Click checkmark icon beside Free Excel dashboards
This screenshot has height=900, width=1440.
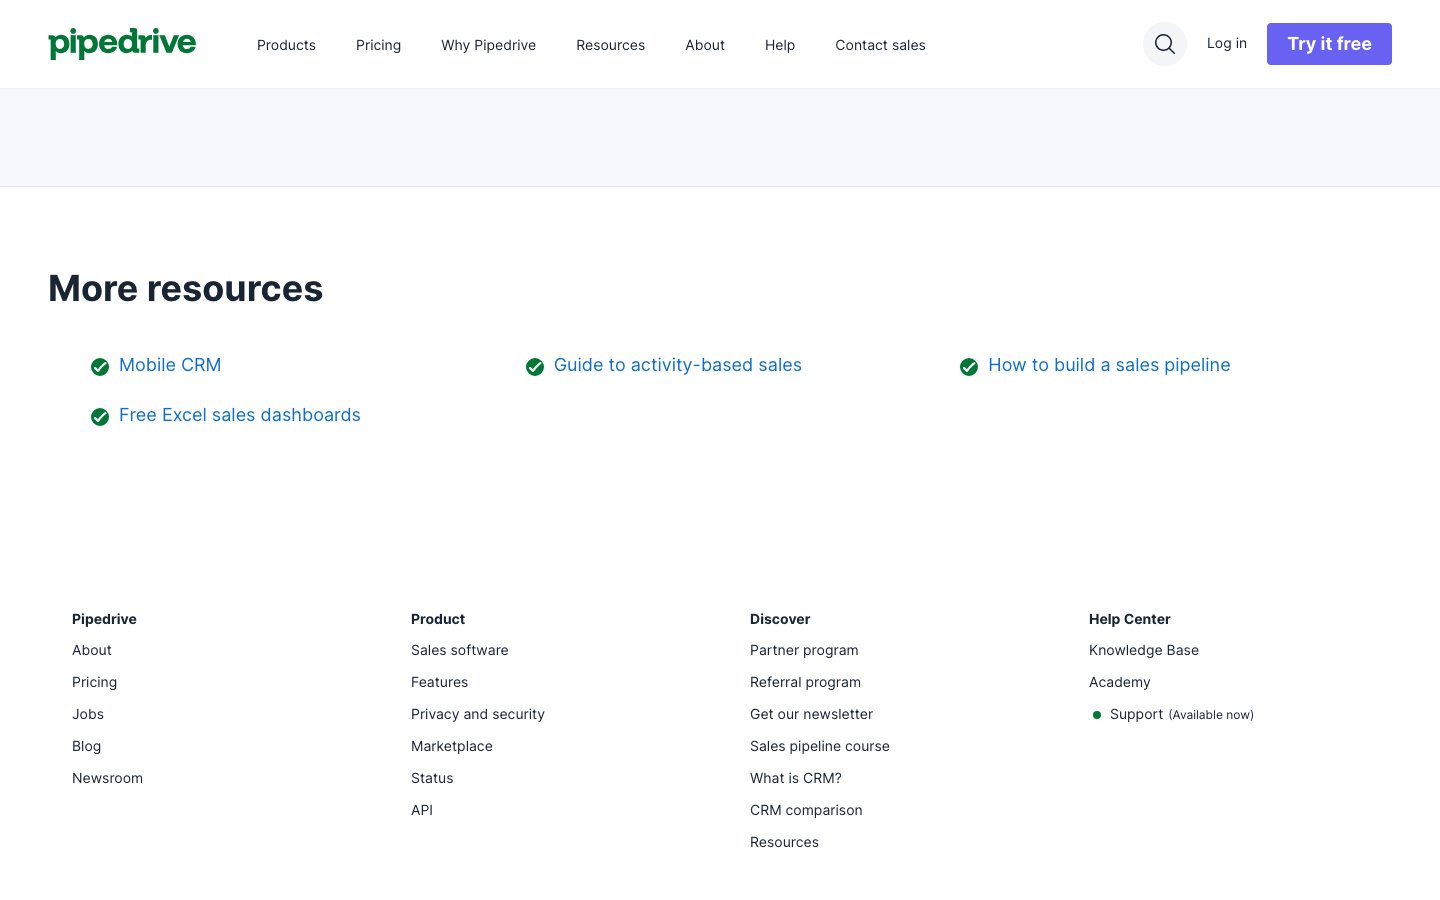[100, 417]
